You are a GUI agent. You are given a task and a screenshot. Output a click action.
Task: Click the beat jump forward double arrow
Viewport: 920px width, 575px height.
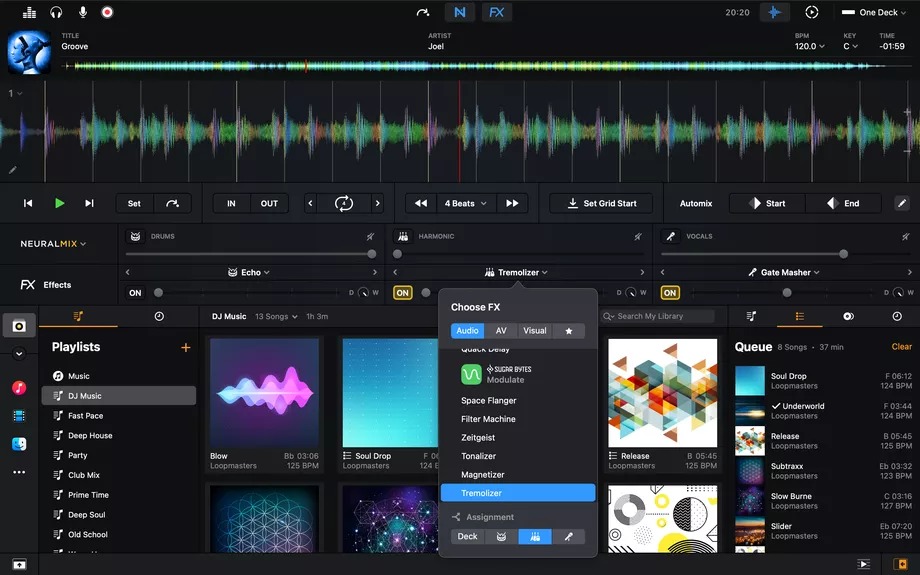(512, 204)
